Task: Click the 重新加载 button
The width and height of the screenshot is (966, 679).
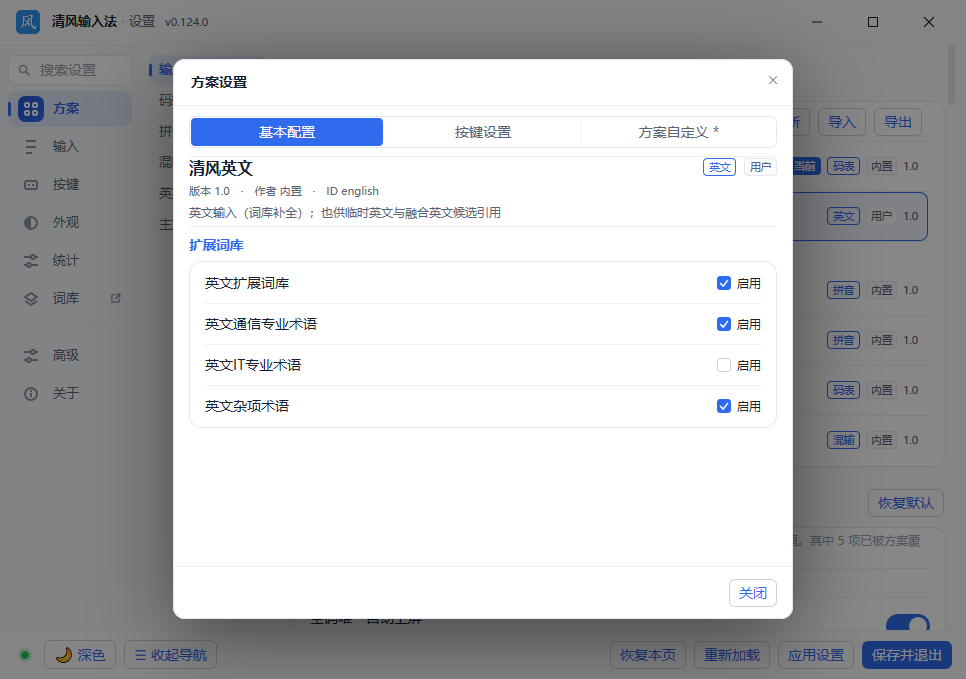Action: 732,655
